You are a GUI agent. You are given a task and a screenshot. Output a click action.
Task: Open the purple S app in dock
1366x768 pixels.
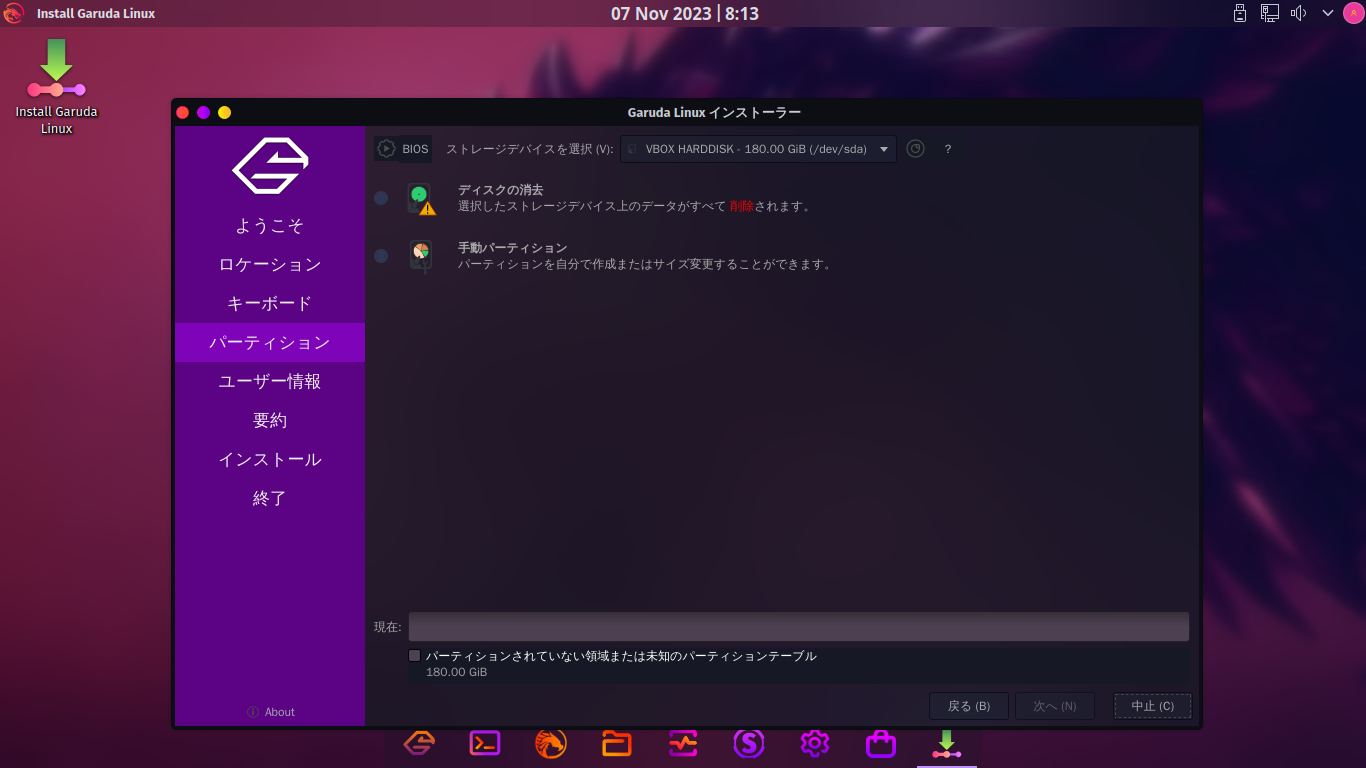(x=749, y=743)
